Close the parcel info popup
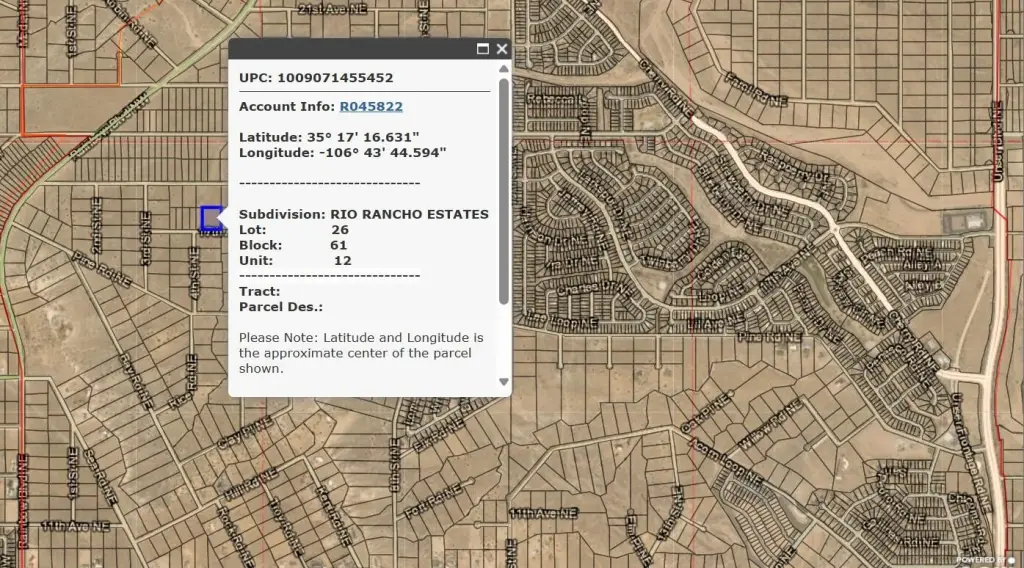This screenshot has height=568, width=1024. [x=502, y=49]
